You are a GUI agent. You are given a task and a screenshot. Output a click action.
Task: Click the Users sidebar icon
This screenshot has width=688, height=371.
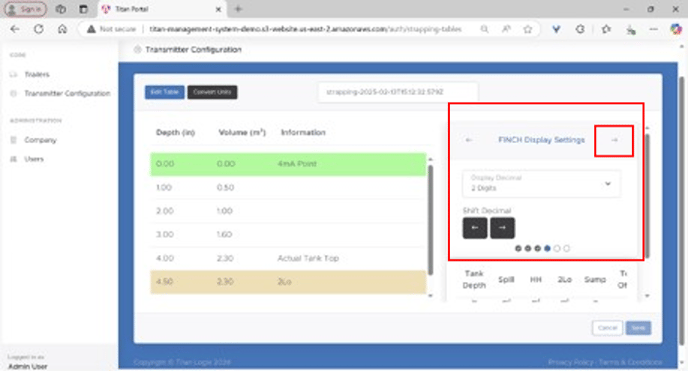tap(14, 159)
